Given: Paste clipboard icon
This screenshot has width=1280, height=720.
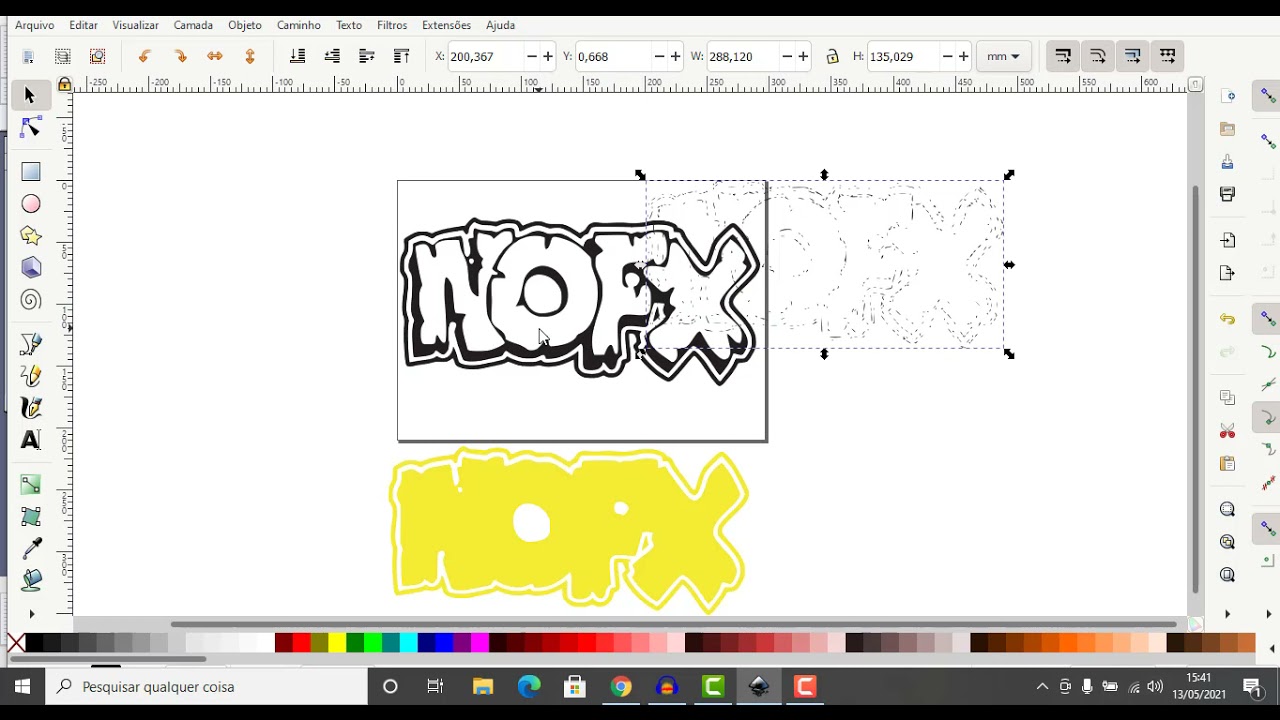Looking at the screenshot, I should [x=1228, y=463].
